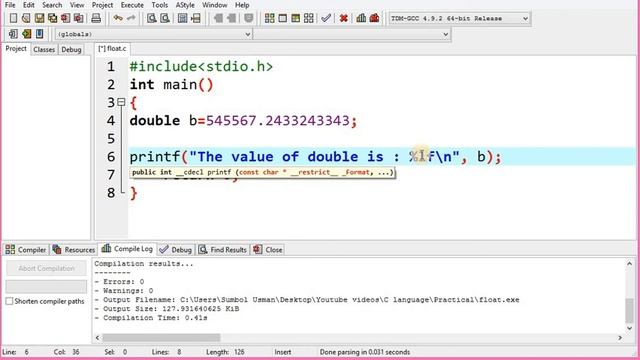Click the Go to line icon
Viewport: 640px width, 360px height.
point(196,18)
